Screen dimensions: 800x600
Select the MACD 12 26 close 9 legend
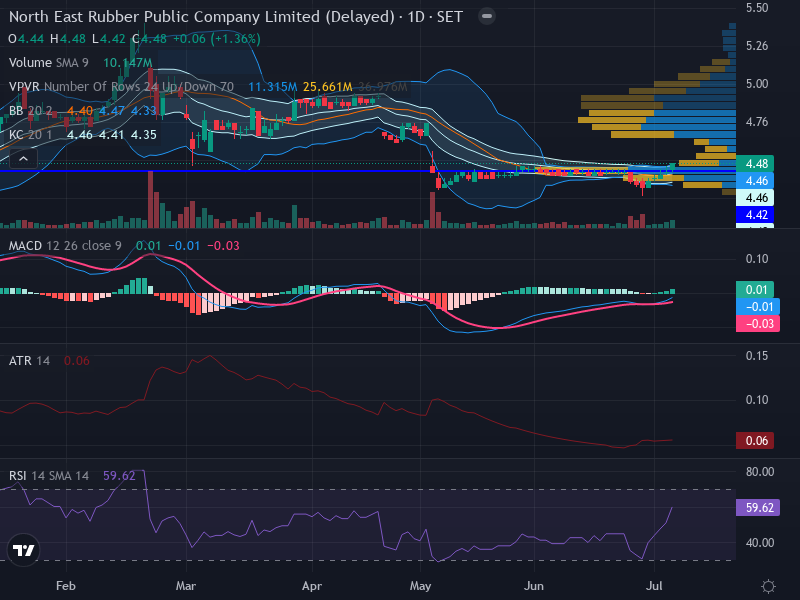pos(65,246)
